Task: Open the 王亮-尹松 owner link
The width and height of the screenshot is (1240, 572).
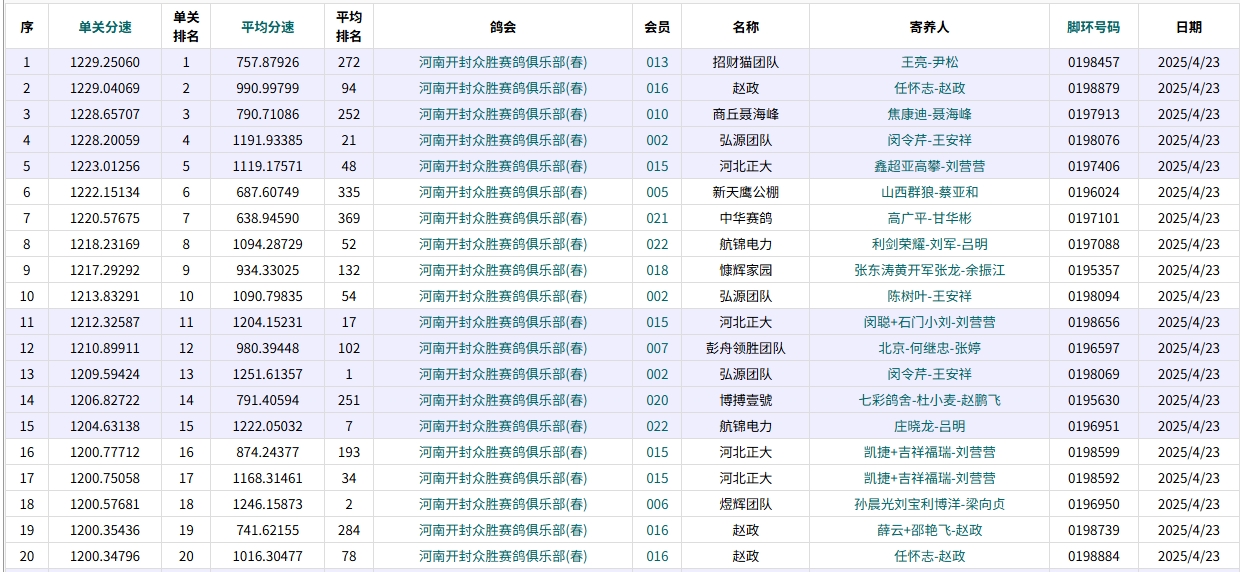Action: [x=929, y=62]
